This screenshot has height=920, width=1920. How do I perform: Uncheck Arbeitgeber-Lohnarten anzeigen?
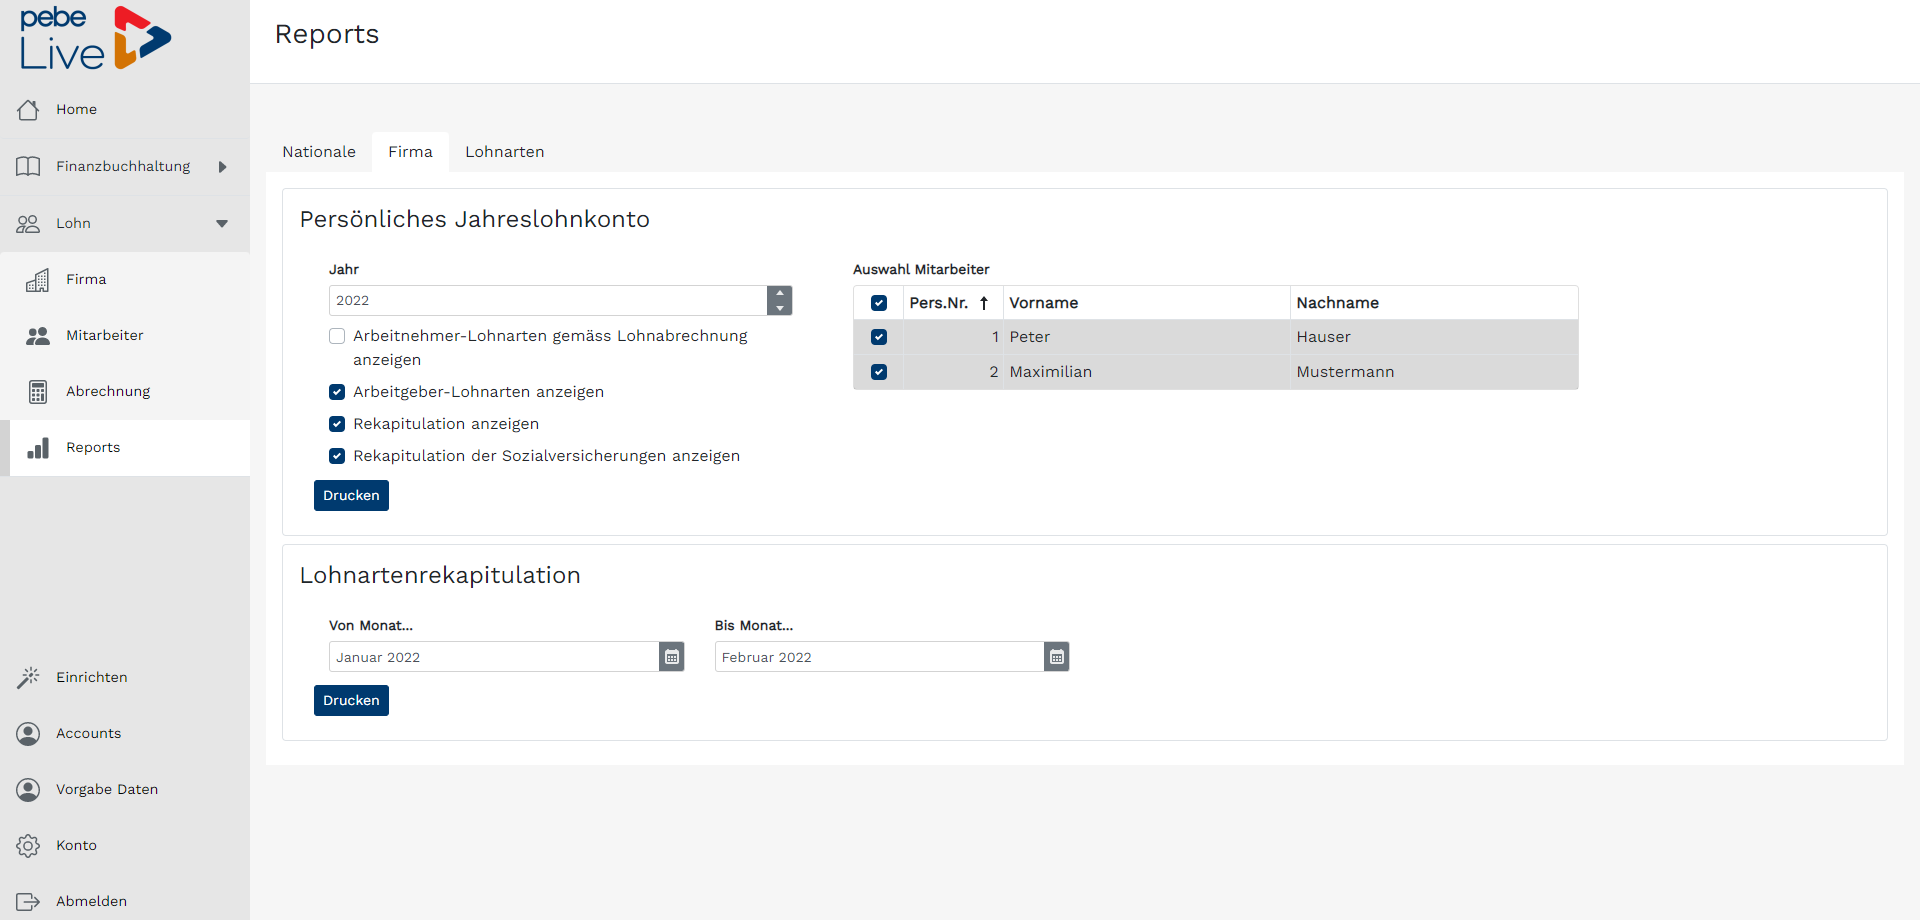pyautogui.click(x=337, y=392)
